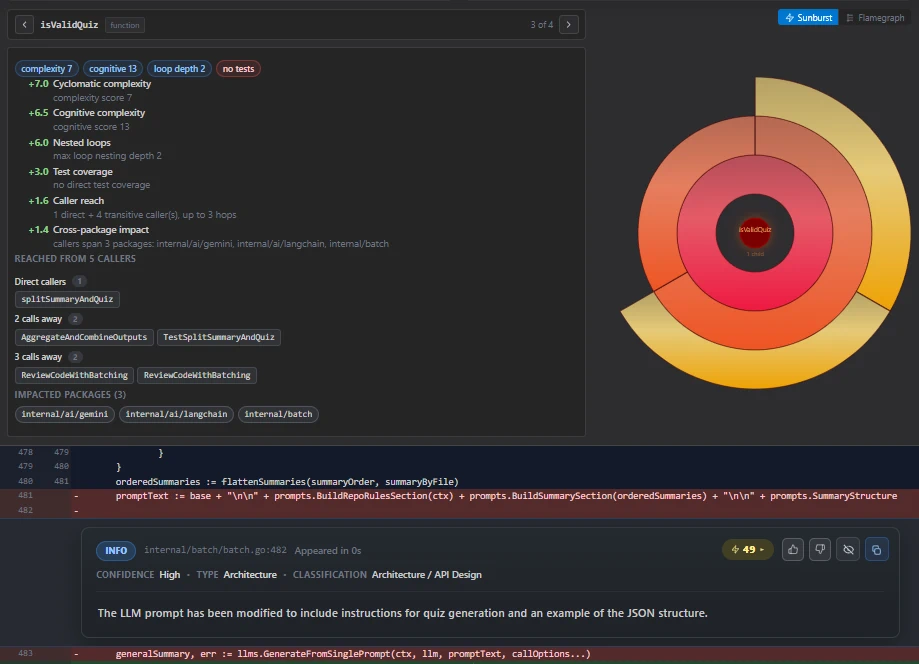Click the 'IMPACTED PACKAGES (3)' heading
919x664 pixels.
(70, 394)
